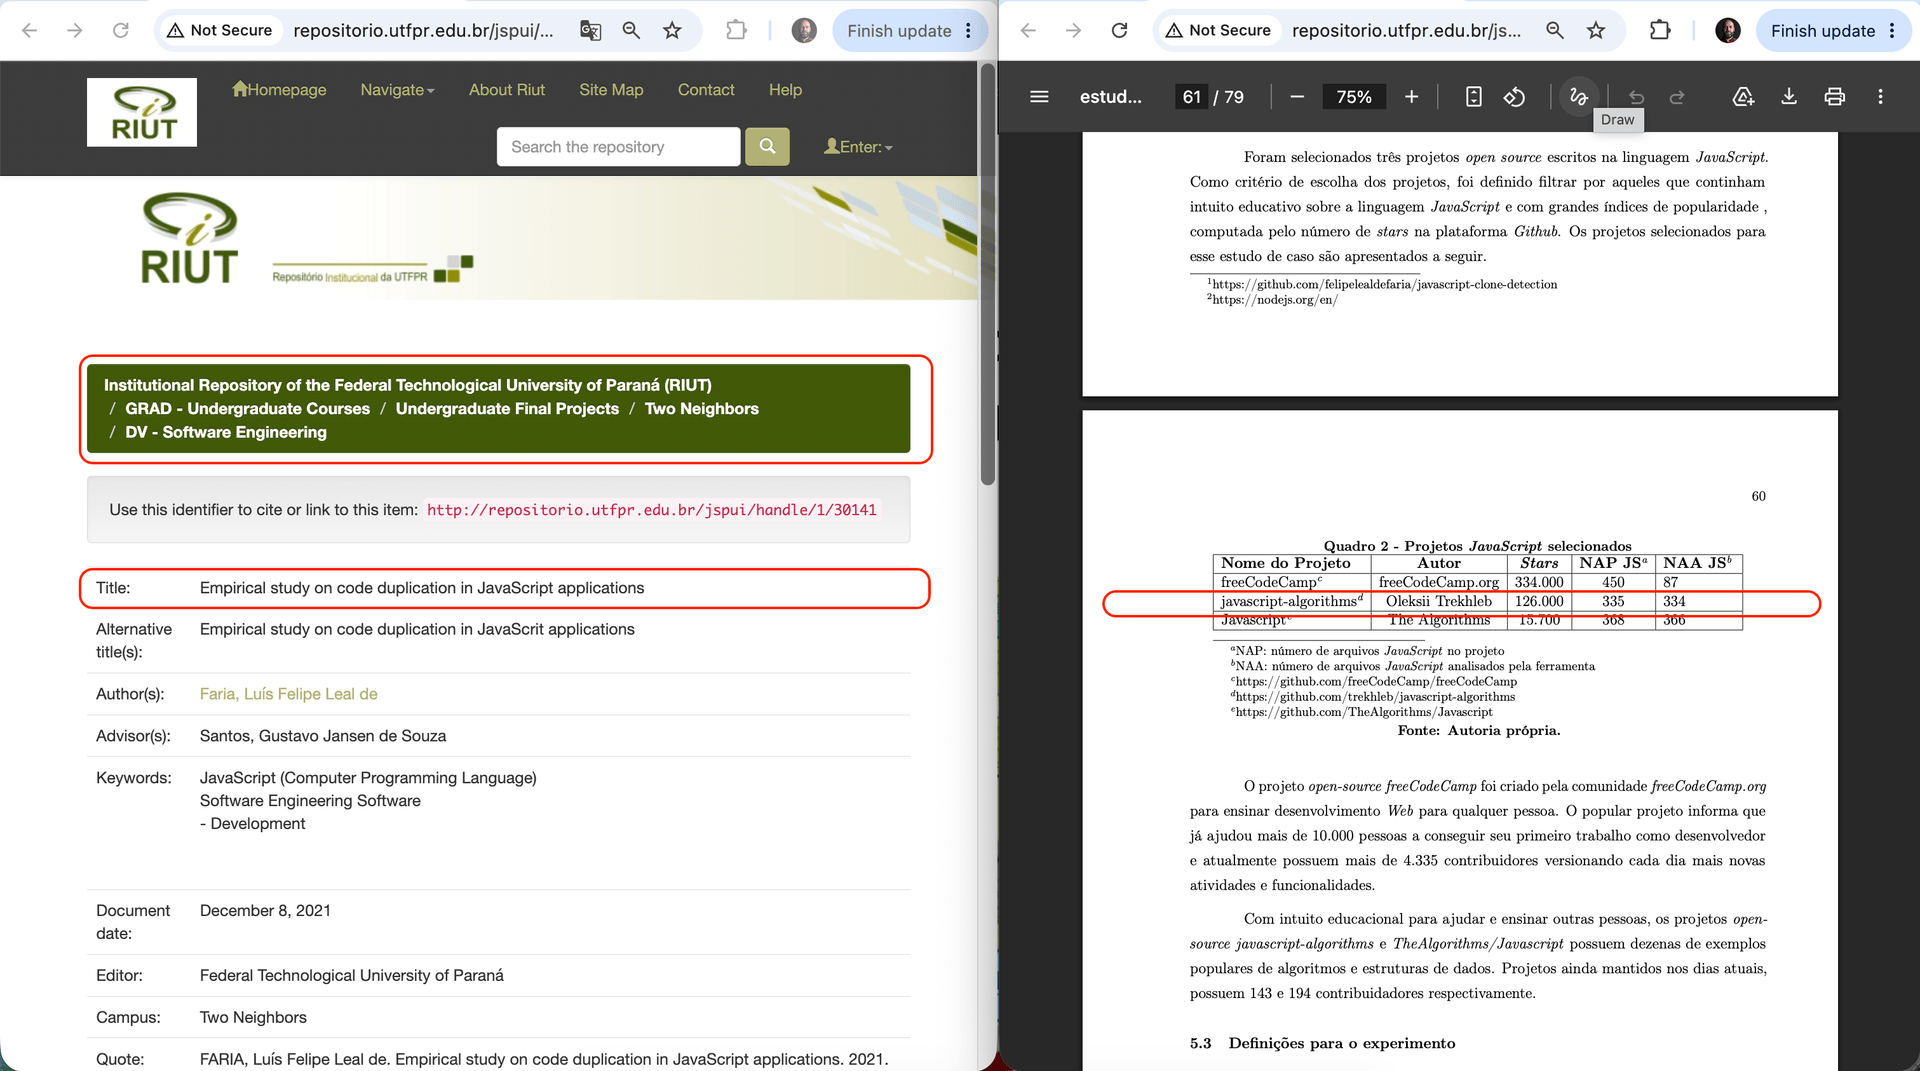Click the PDF redo arrow
1920x1071 pixels.
pos(1677,97)
